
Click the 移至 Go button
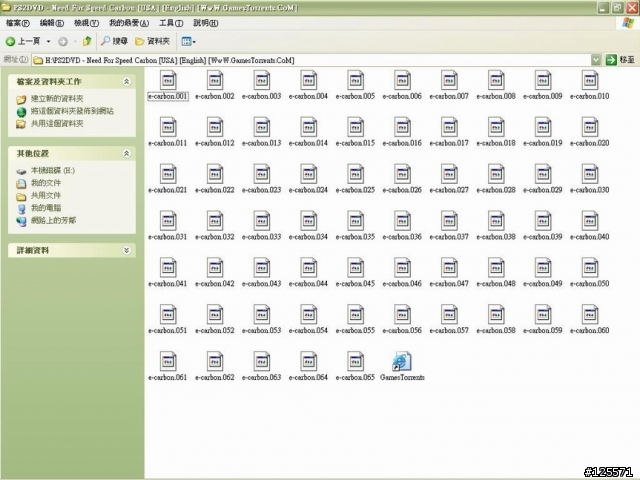click(x=620, y=60)
